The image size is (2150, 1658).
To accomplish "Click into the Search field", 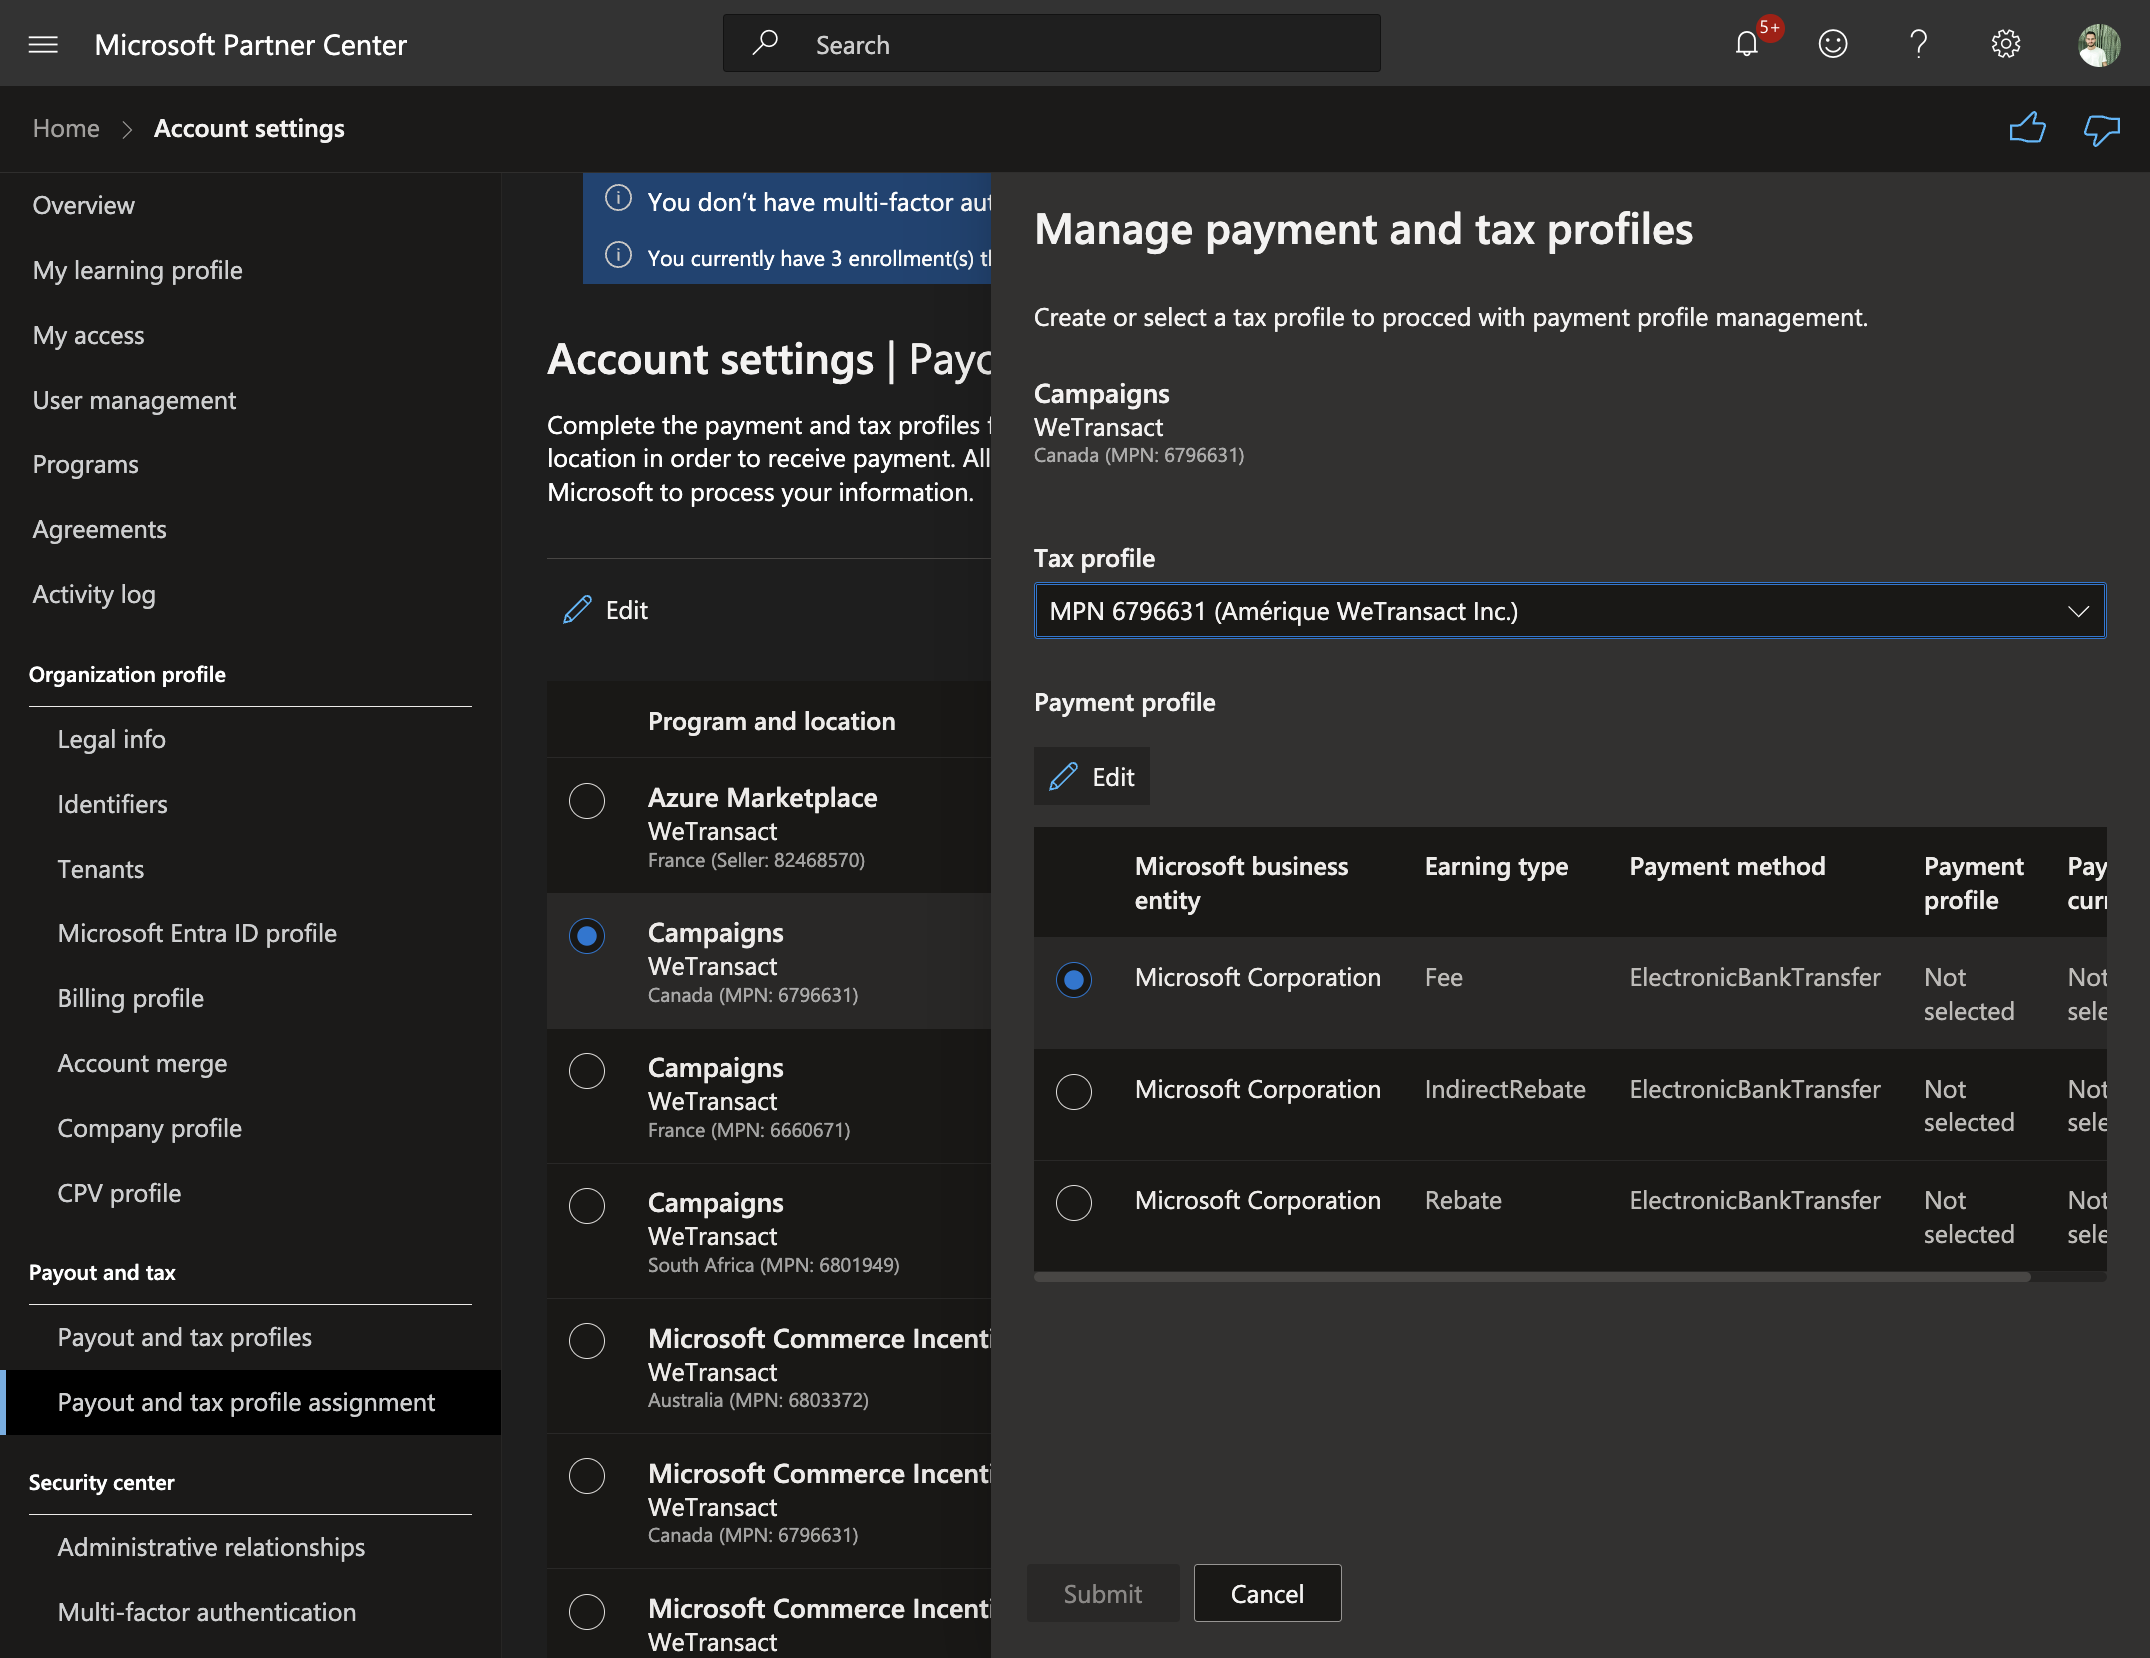I will click(x=1052, y=44).
